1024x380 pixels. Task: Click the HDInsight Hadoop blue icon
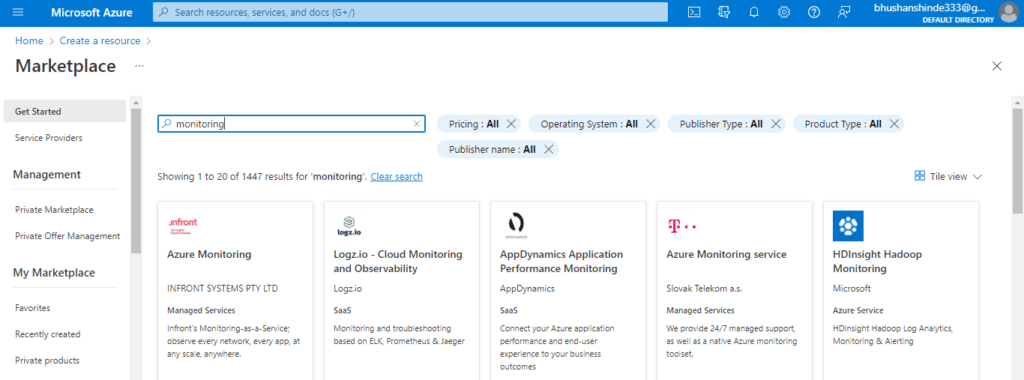(848, 226)
